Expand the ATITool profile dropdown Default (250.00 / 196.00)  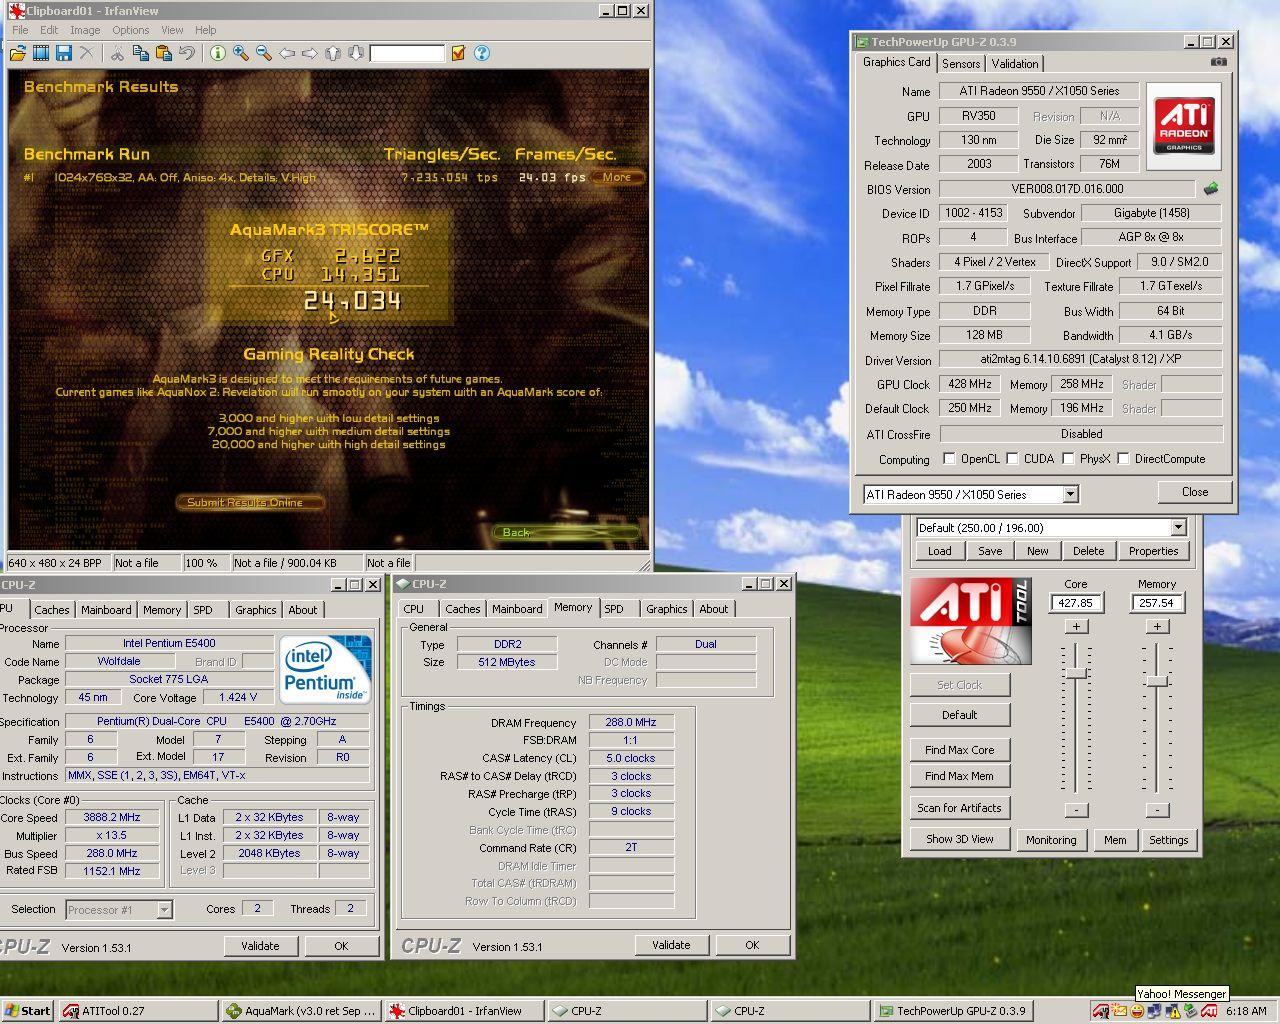click(1178, 528)
